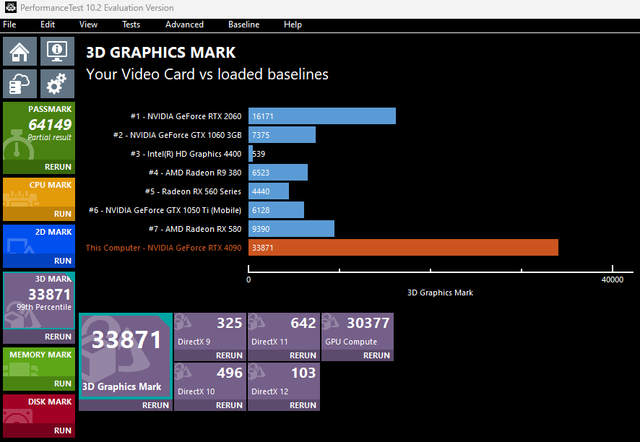Click the orange RTX 4090 bar showing 33871
Image resolution: width=640 pixels, height=442 pixels.
point(403,247)
